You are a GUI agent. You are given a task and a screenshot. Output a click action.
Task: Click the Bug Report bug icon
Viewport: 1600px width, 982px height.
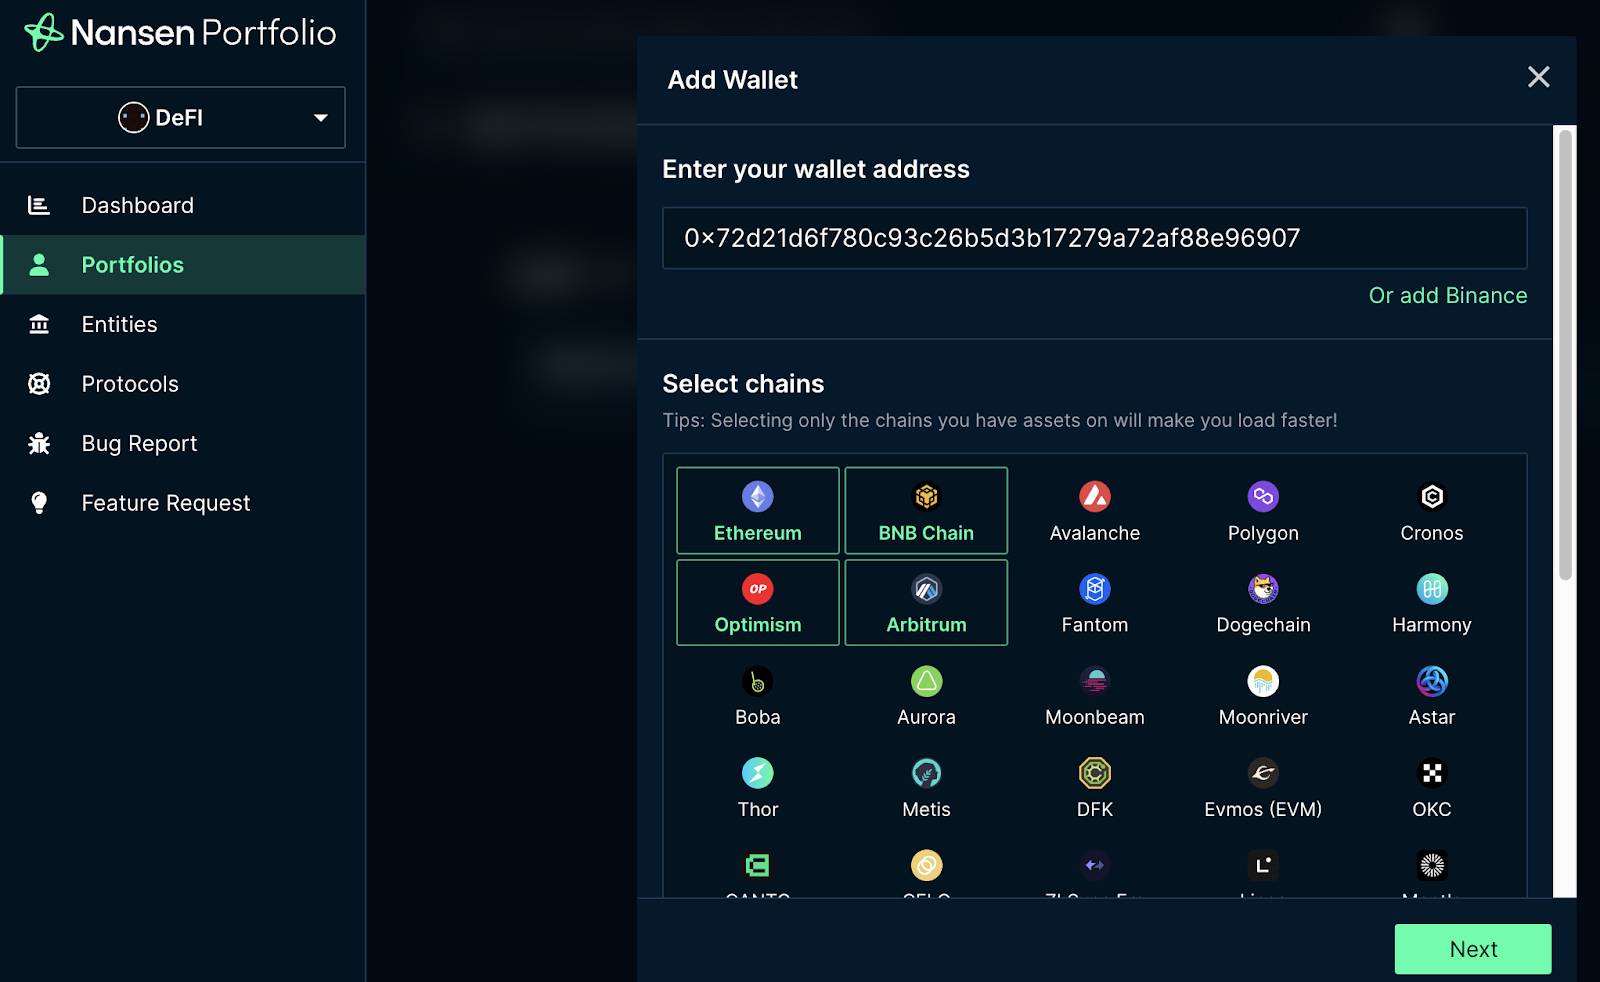39,443
